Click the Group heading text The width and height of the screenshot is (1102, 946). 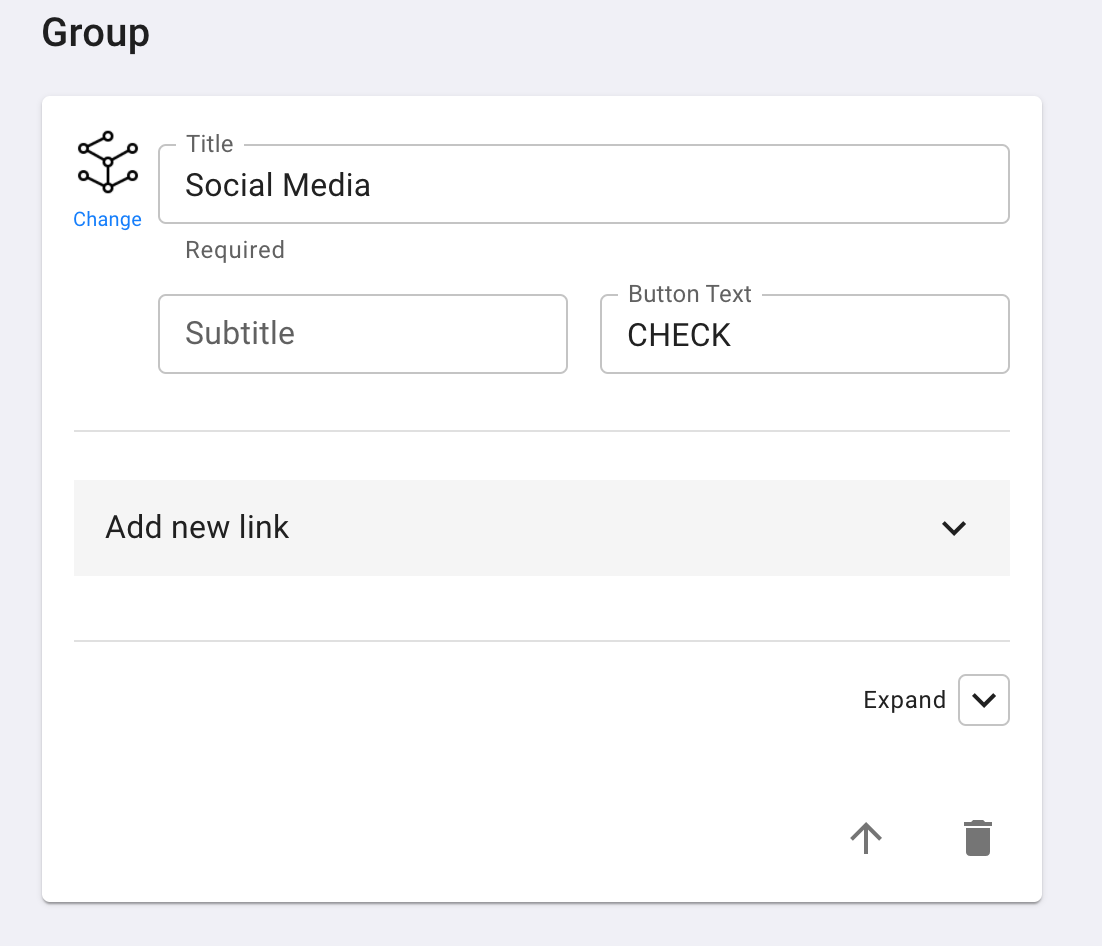pyautogui.click(x=96, y=33)
